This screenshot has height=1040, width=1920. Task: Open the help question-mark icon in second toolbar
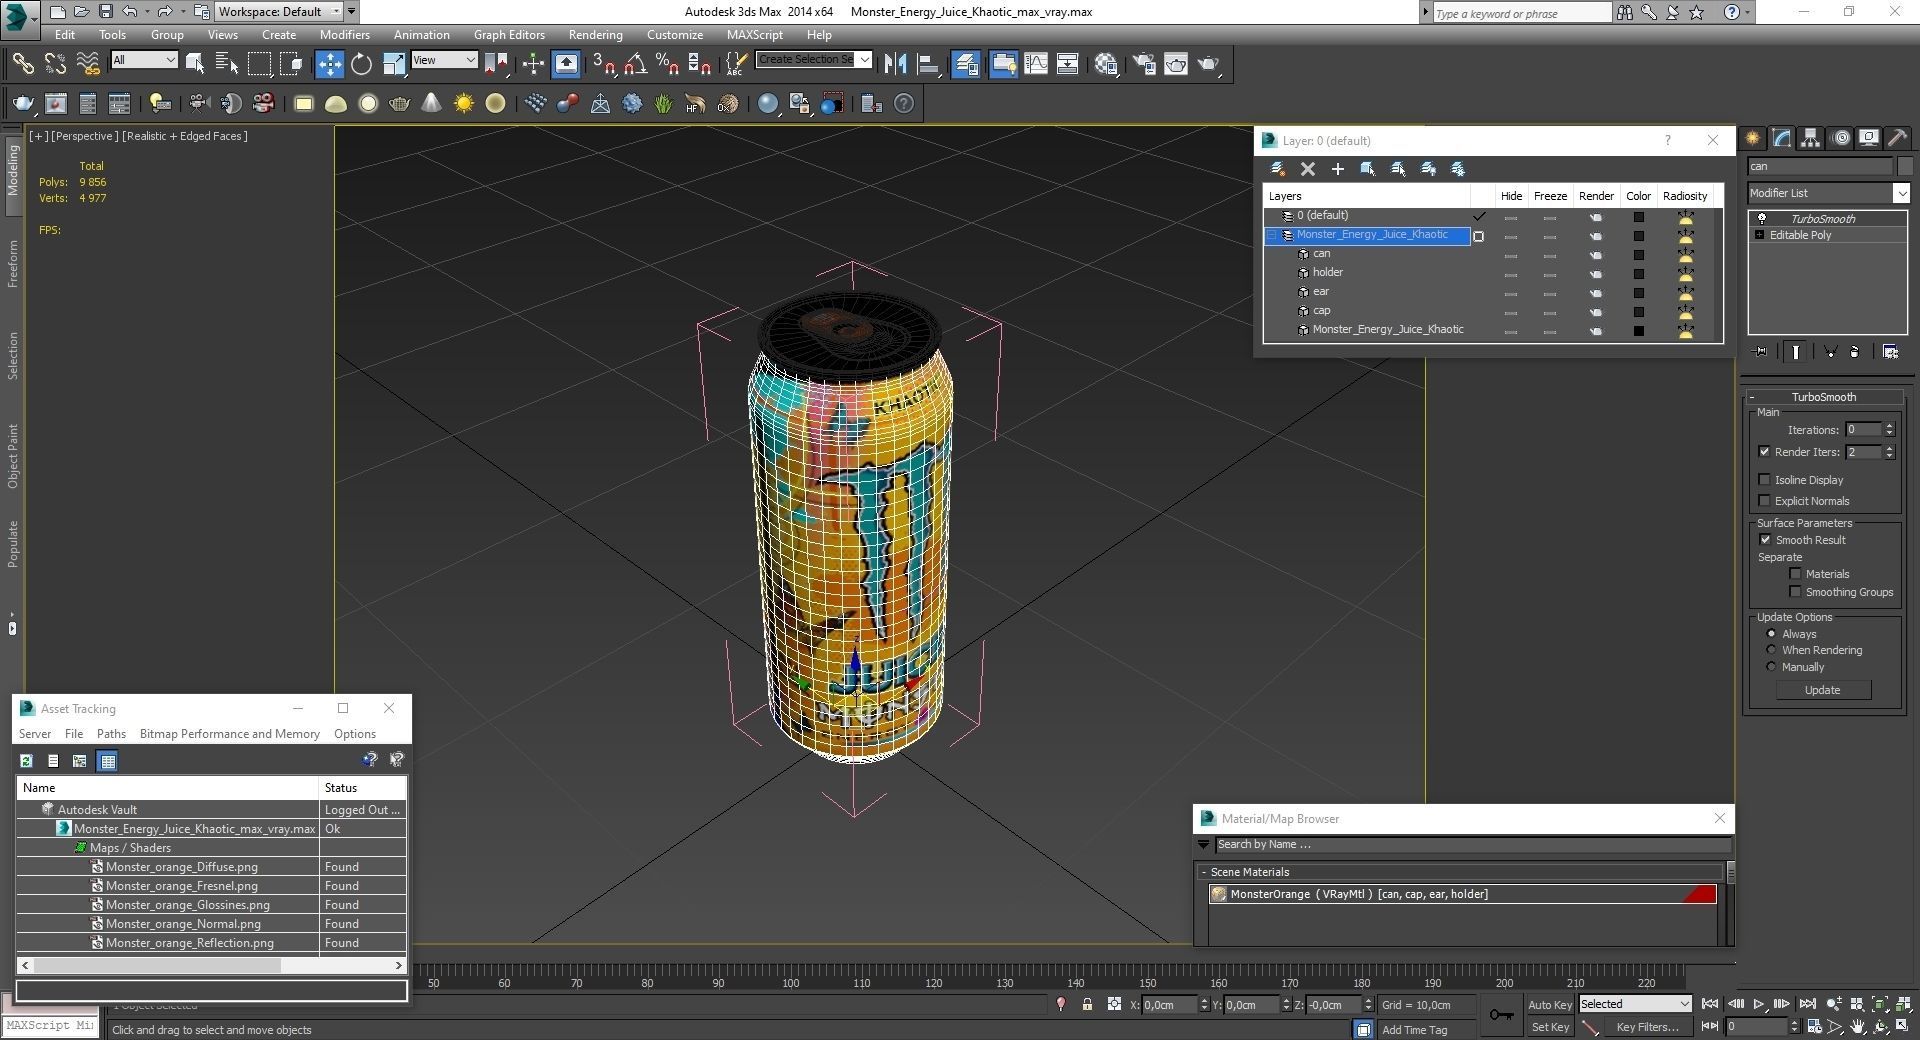[903, 103]
